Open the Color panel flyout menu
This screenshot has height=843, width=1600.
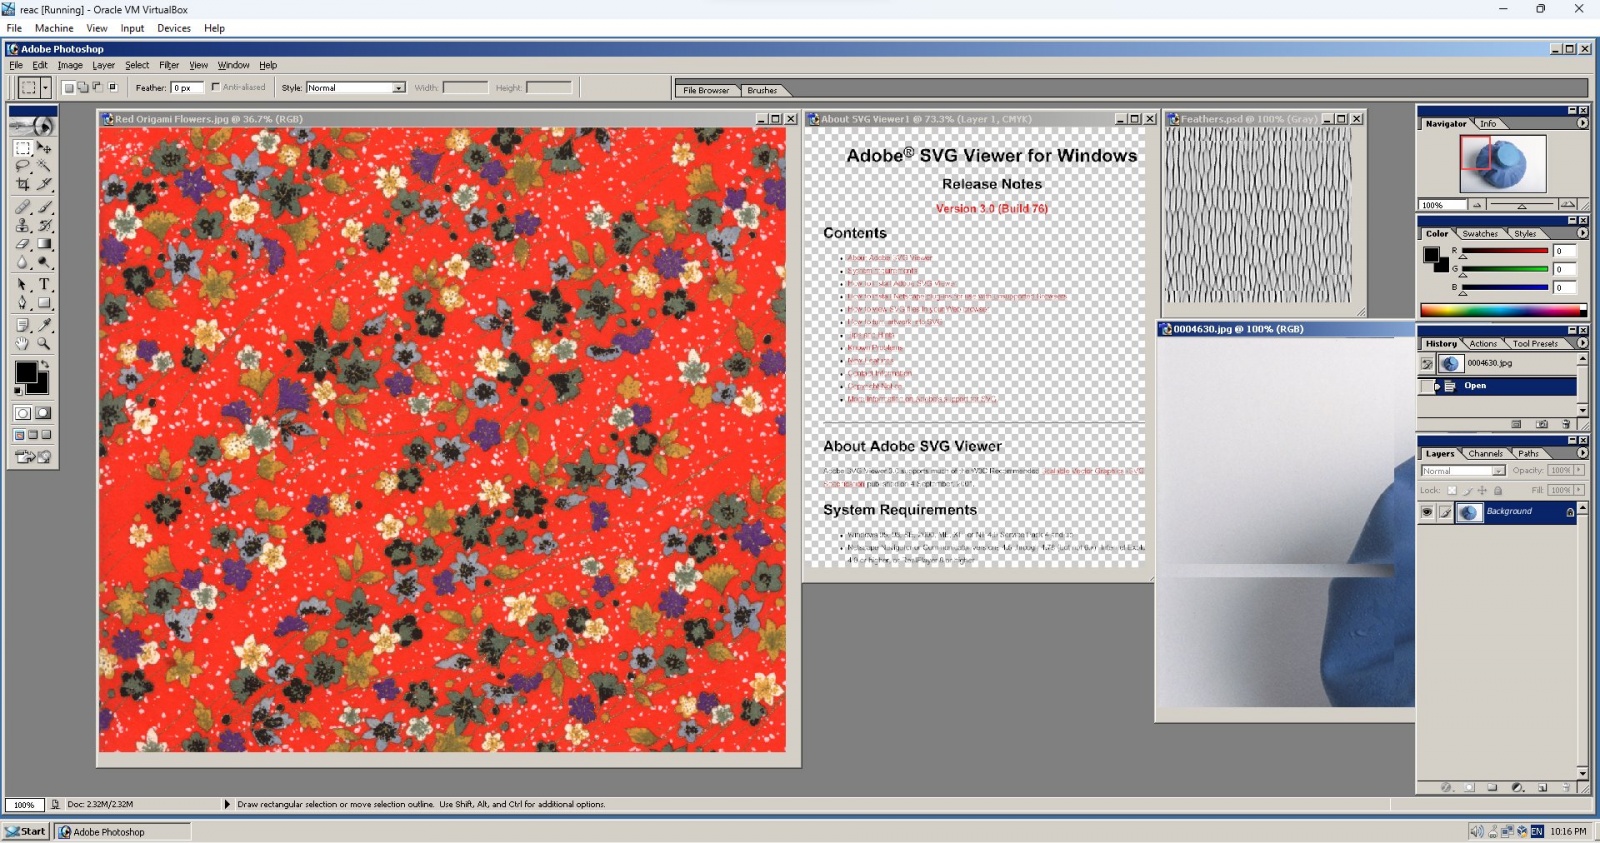coord(1582,233)
